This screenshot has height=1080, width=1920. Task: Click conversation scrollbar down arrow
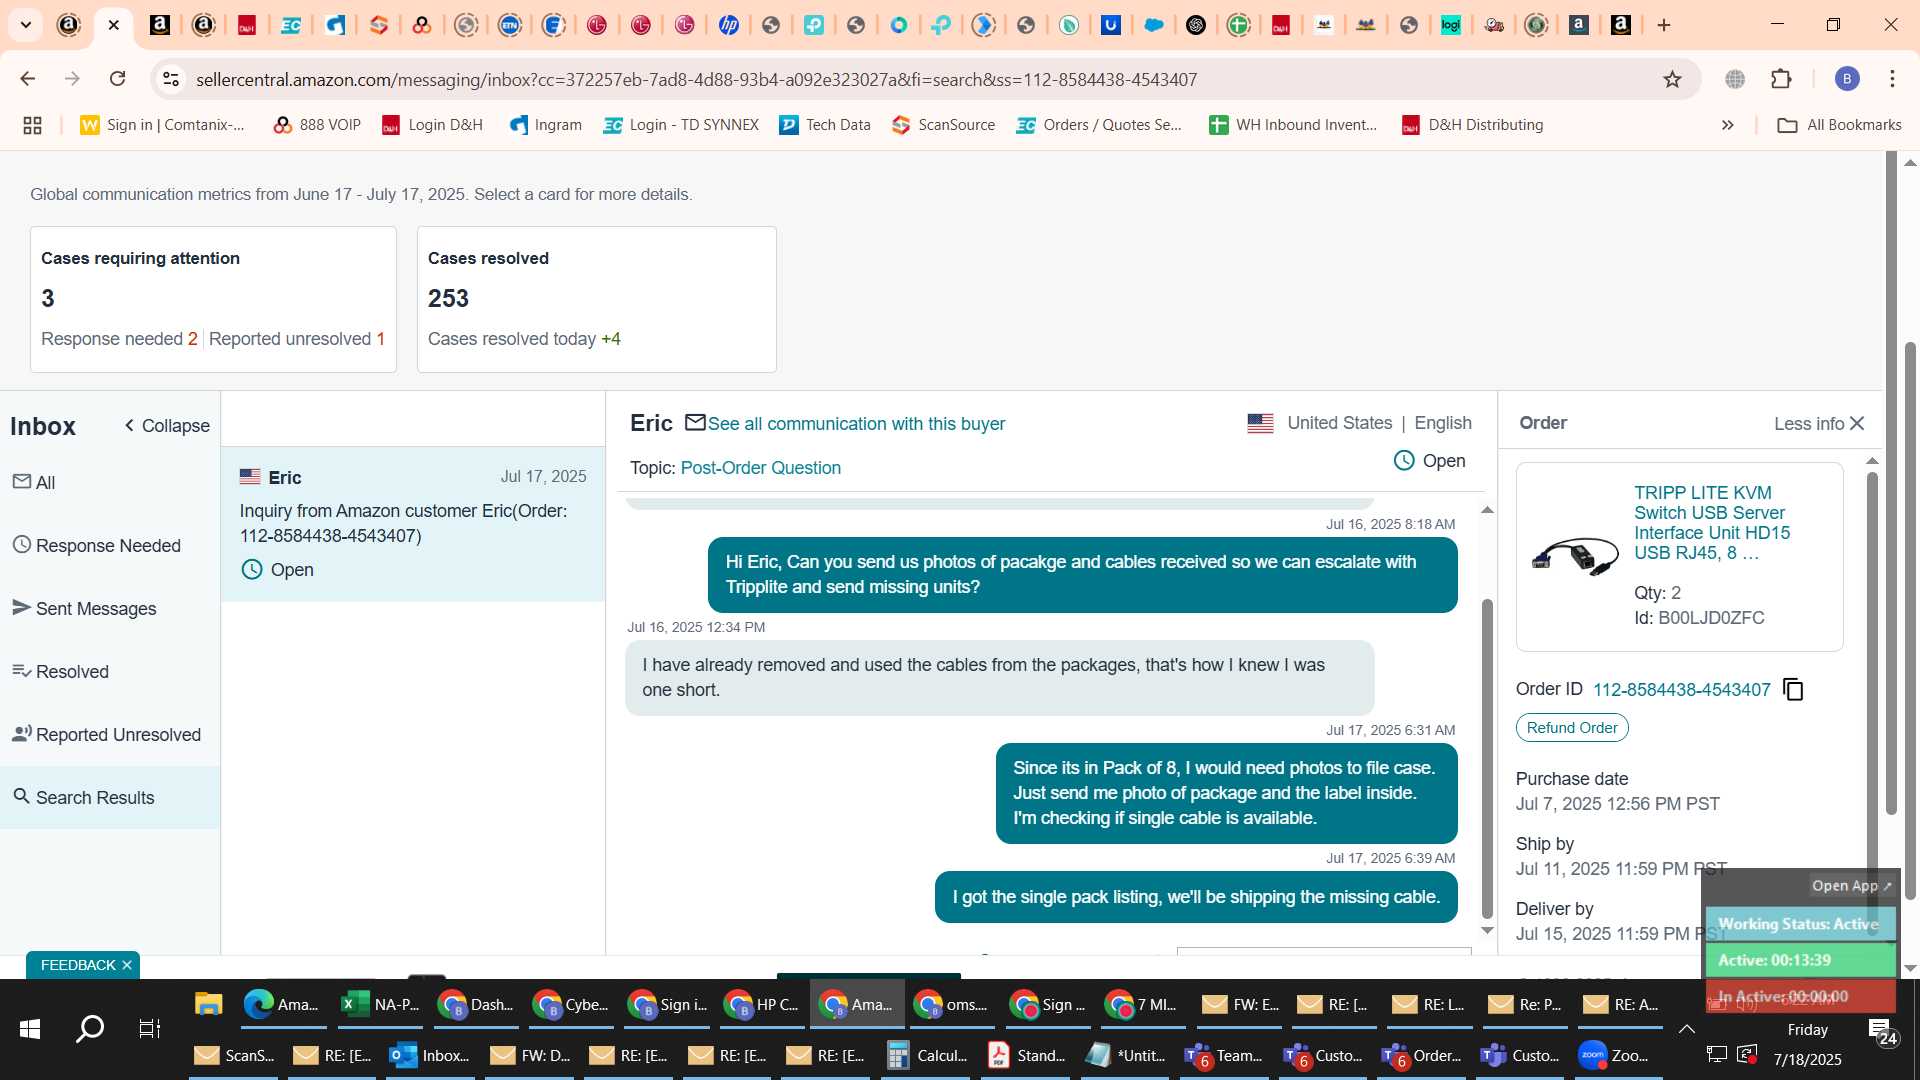[x=1487, y=930]
